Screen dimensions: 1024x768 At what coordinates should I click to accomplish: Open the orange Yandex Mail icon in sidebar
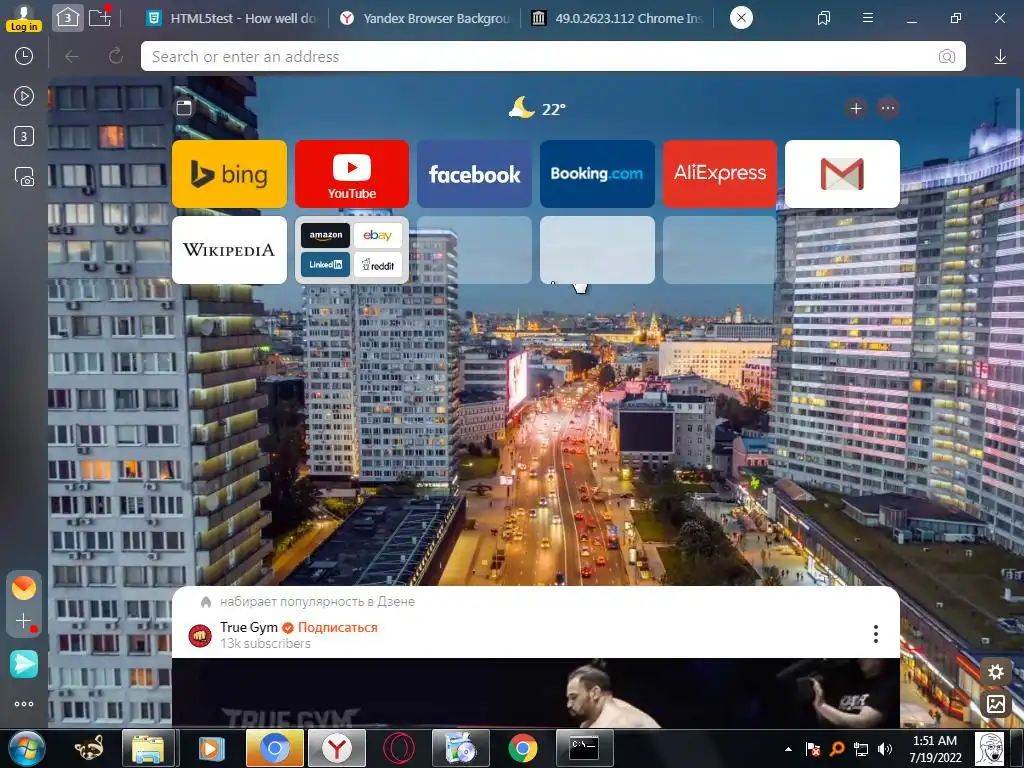click(x=24, y=588)
